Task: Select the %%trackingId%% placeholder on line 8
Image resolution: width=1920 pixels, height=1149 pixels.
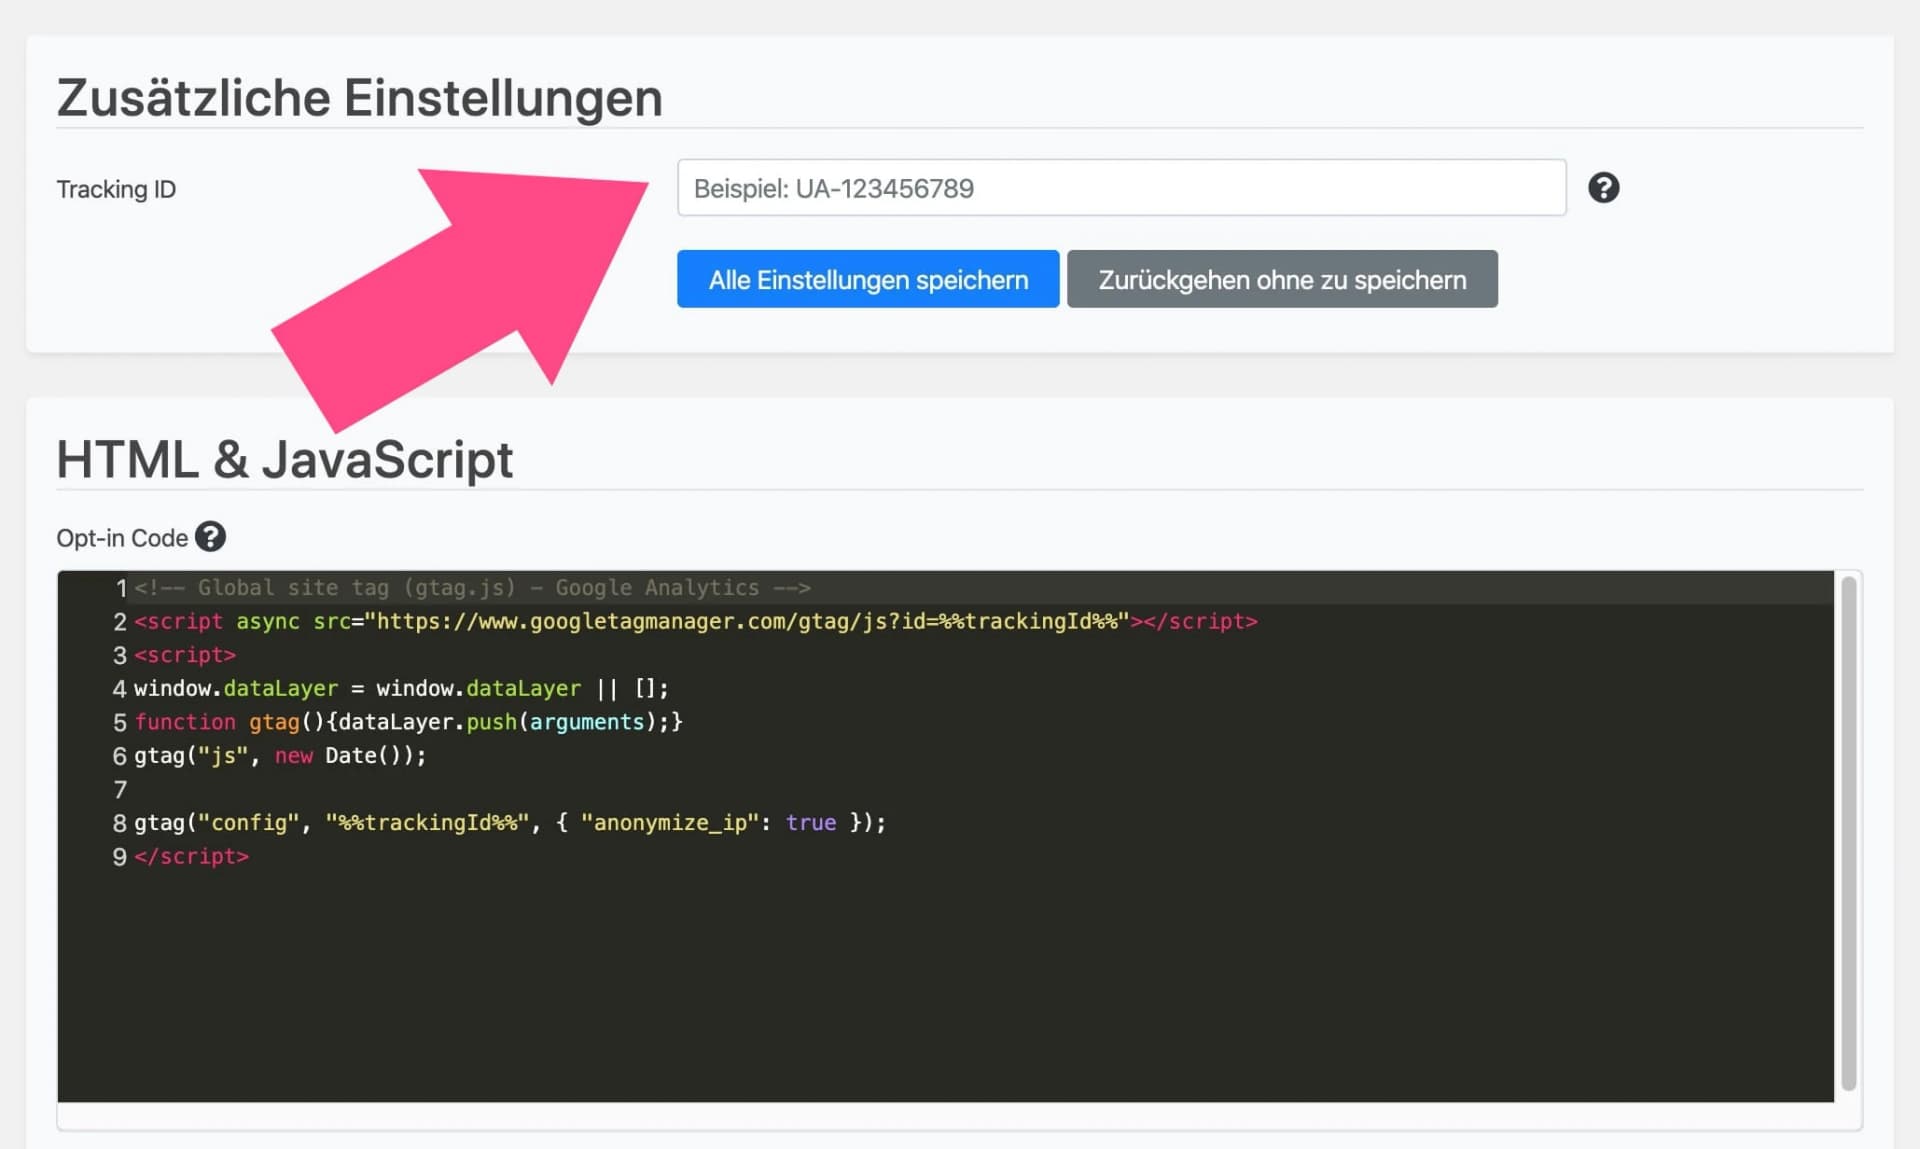Action: [428, 822]
